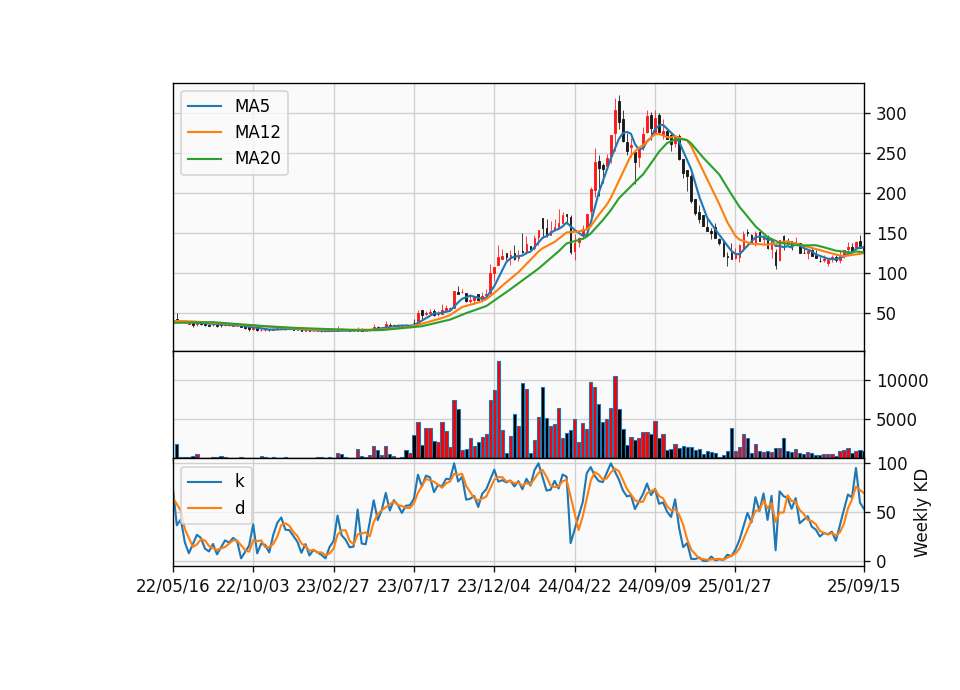
Task: Click the 10000 volume axis value
Action: point(902,381)
